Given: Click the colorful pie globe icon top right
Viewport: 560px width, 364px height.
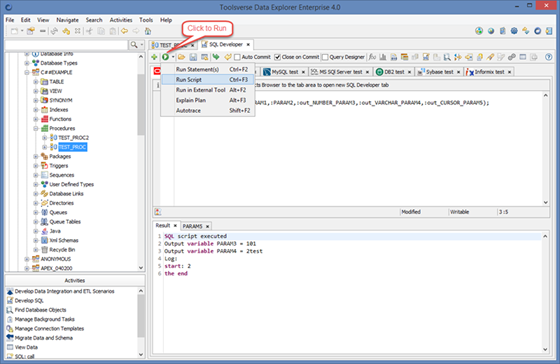Looking at the screenshot, I should pyautogui.click(x=479, y=31).
